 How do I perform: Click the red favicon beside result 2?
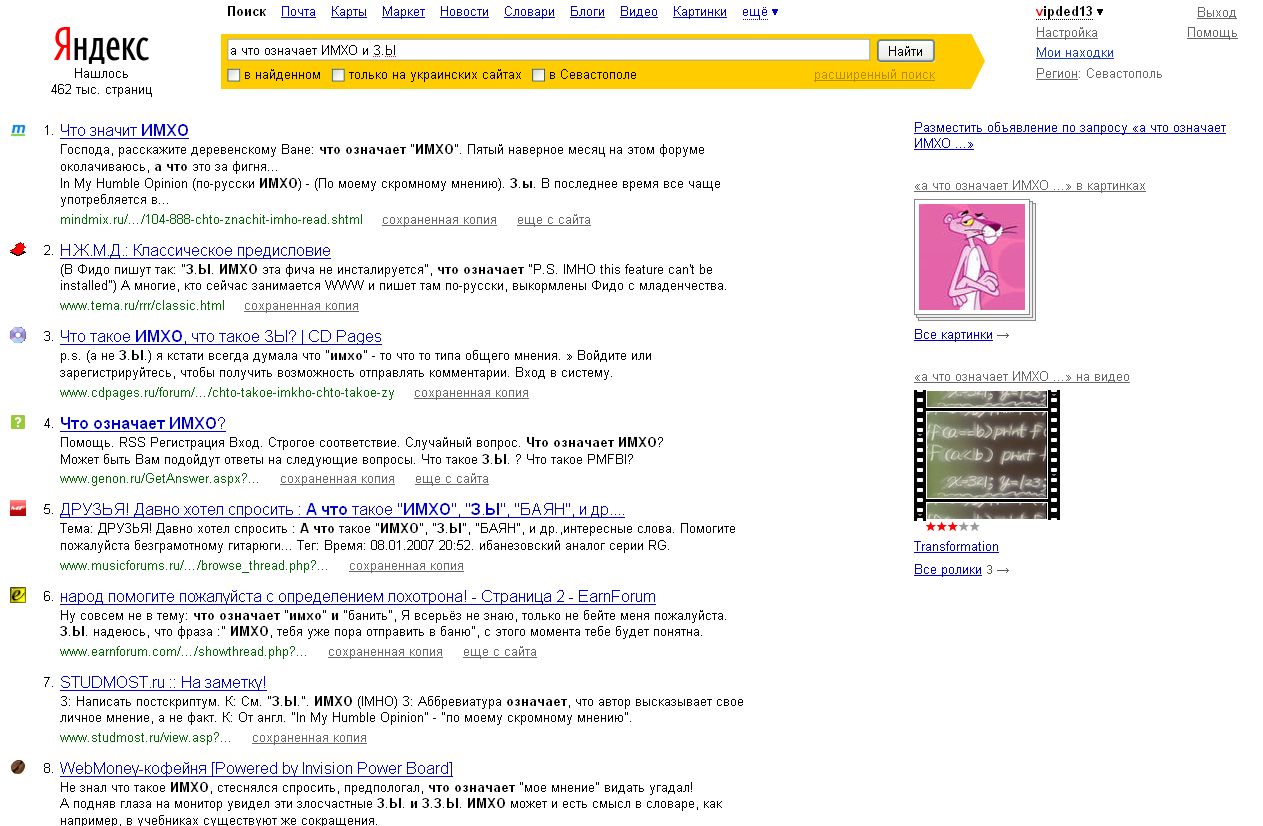18,250
